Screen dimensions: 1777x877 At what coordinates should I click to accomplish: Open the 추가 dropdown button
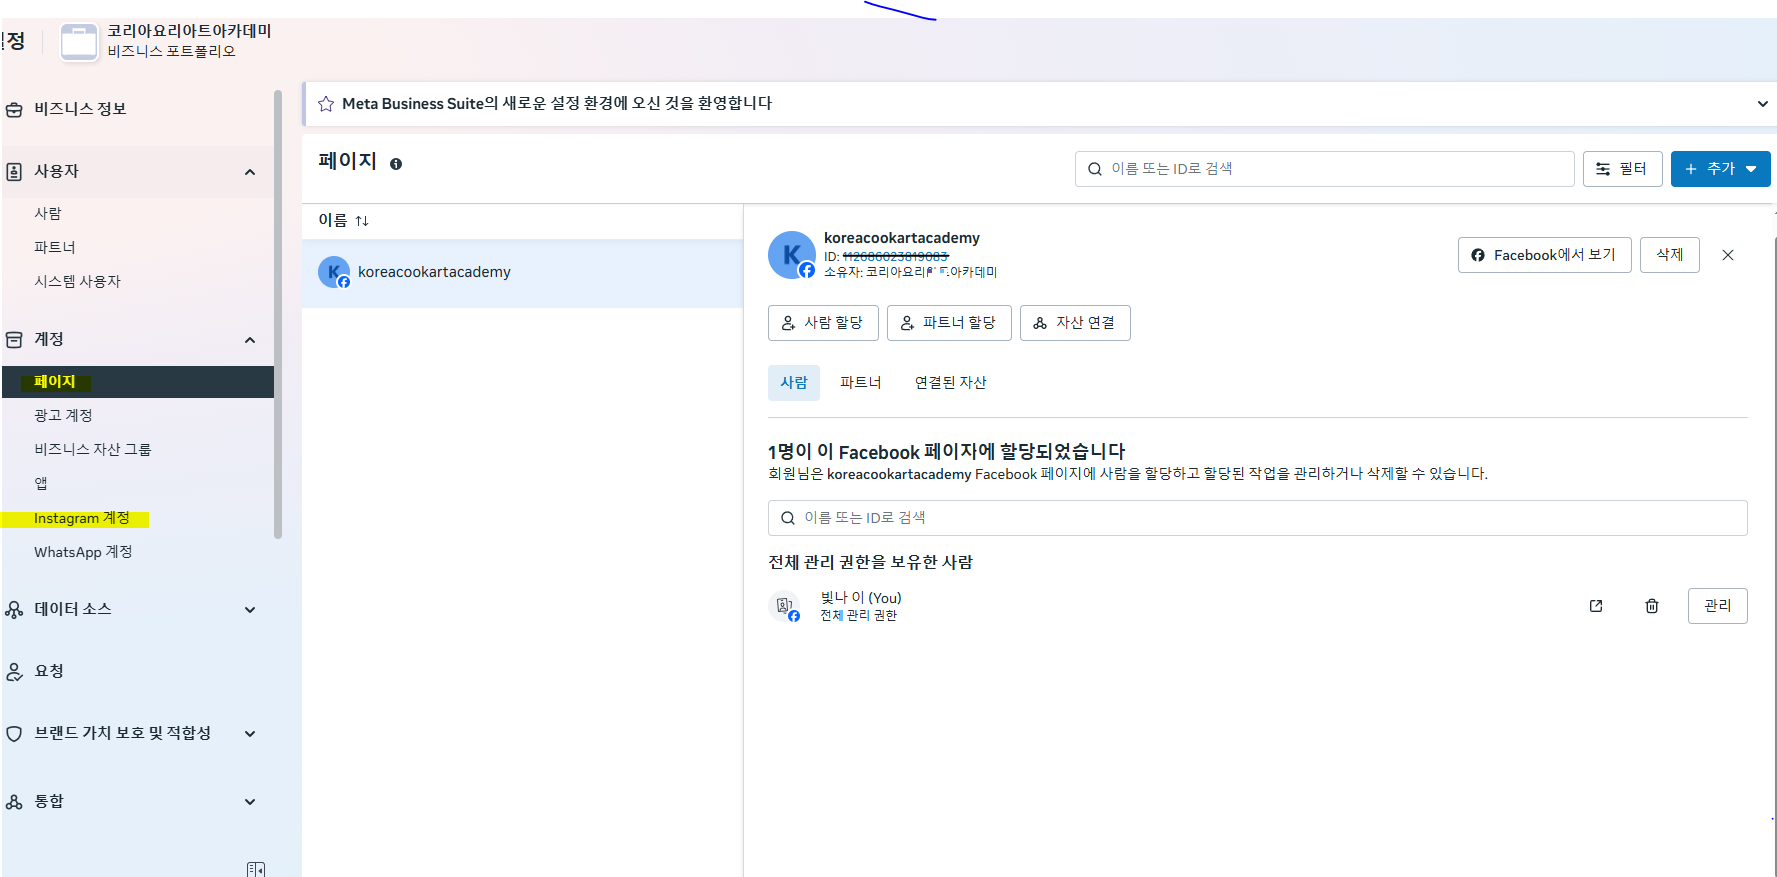point(1720,169)
